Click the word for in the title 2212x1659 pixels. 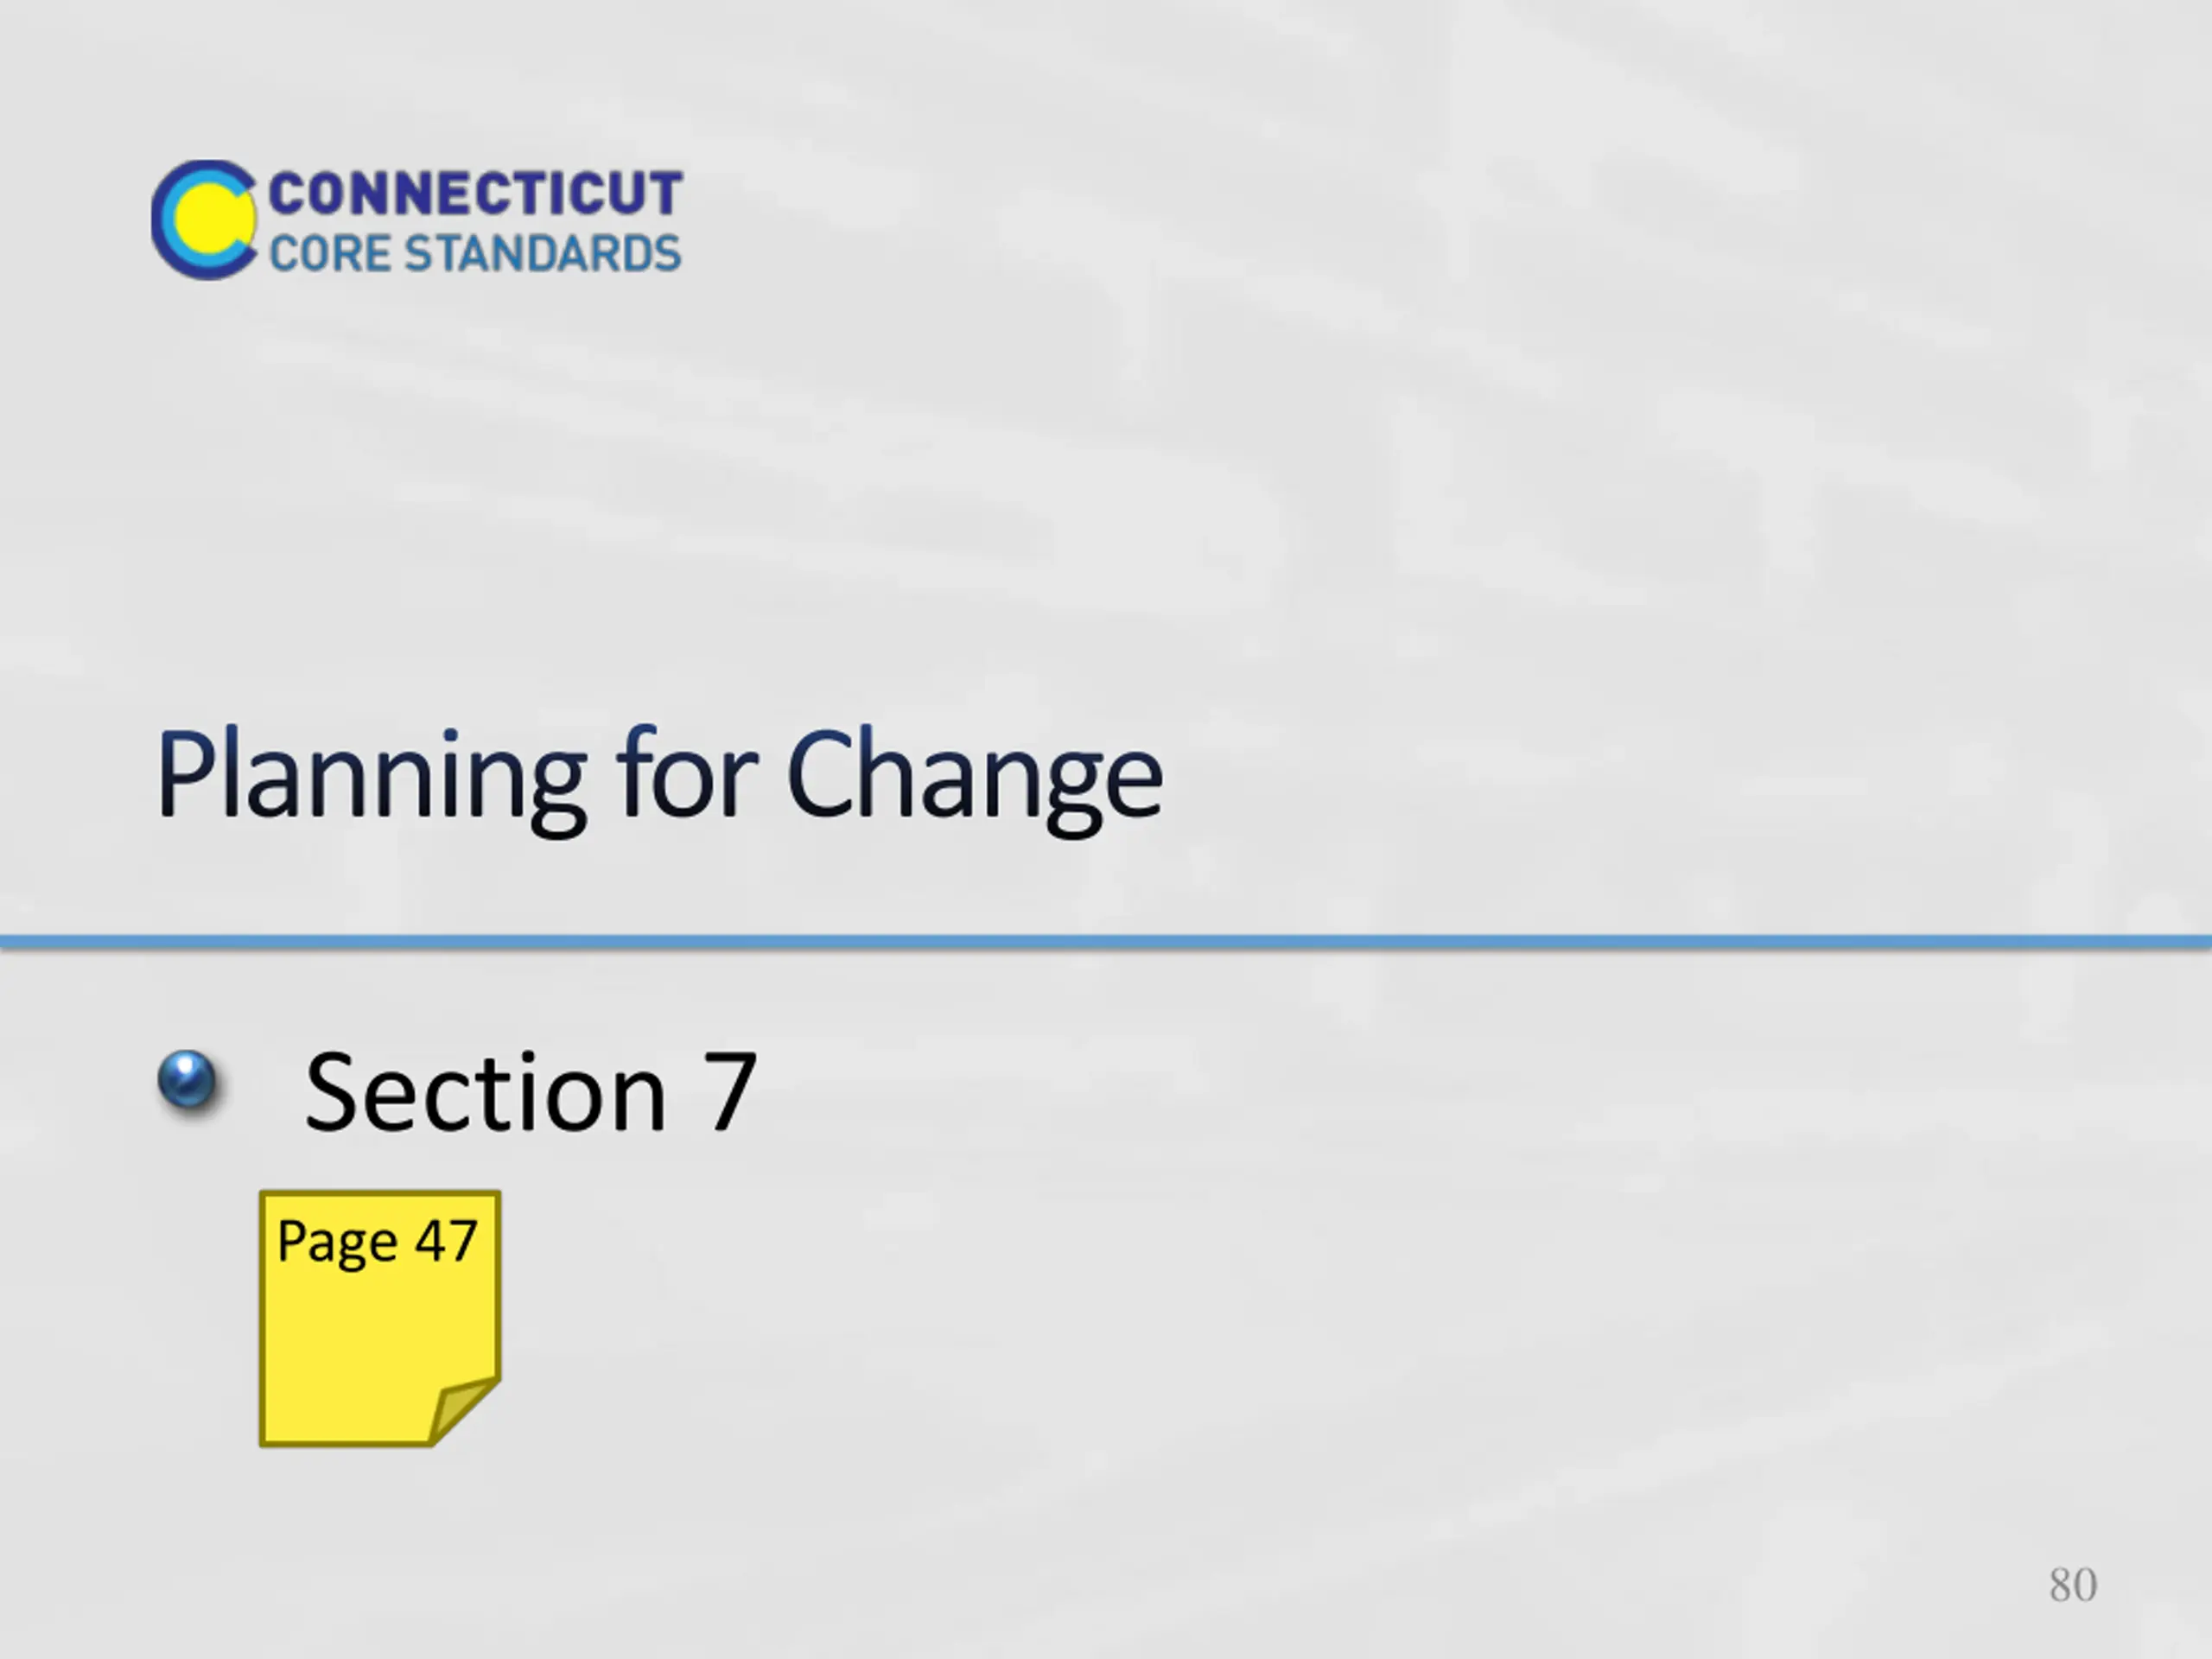click(x=687, y=772)
